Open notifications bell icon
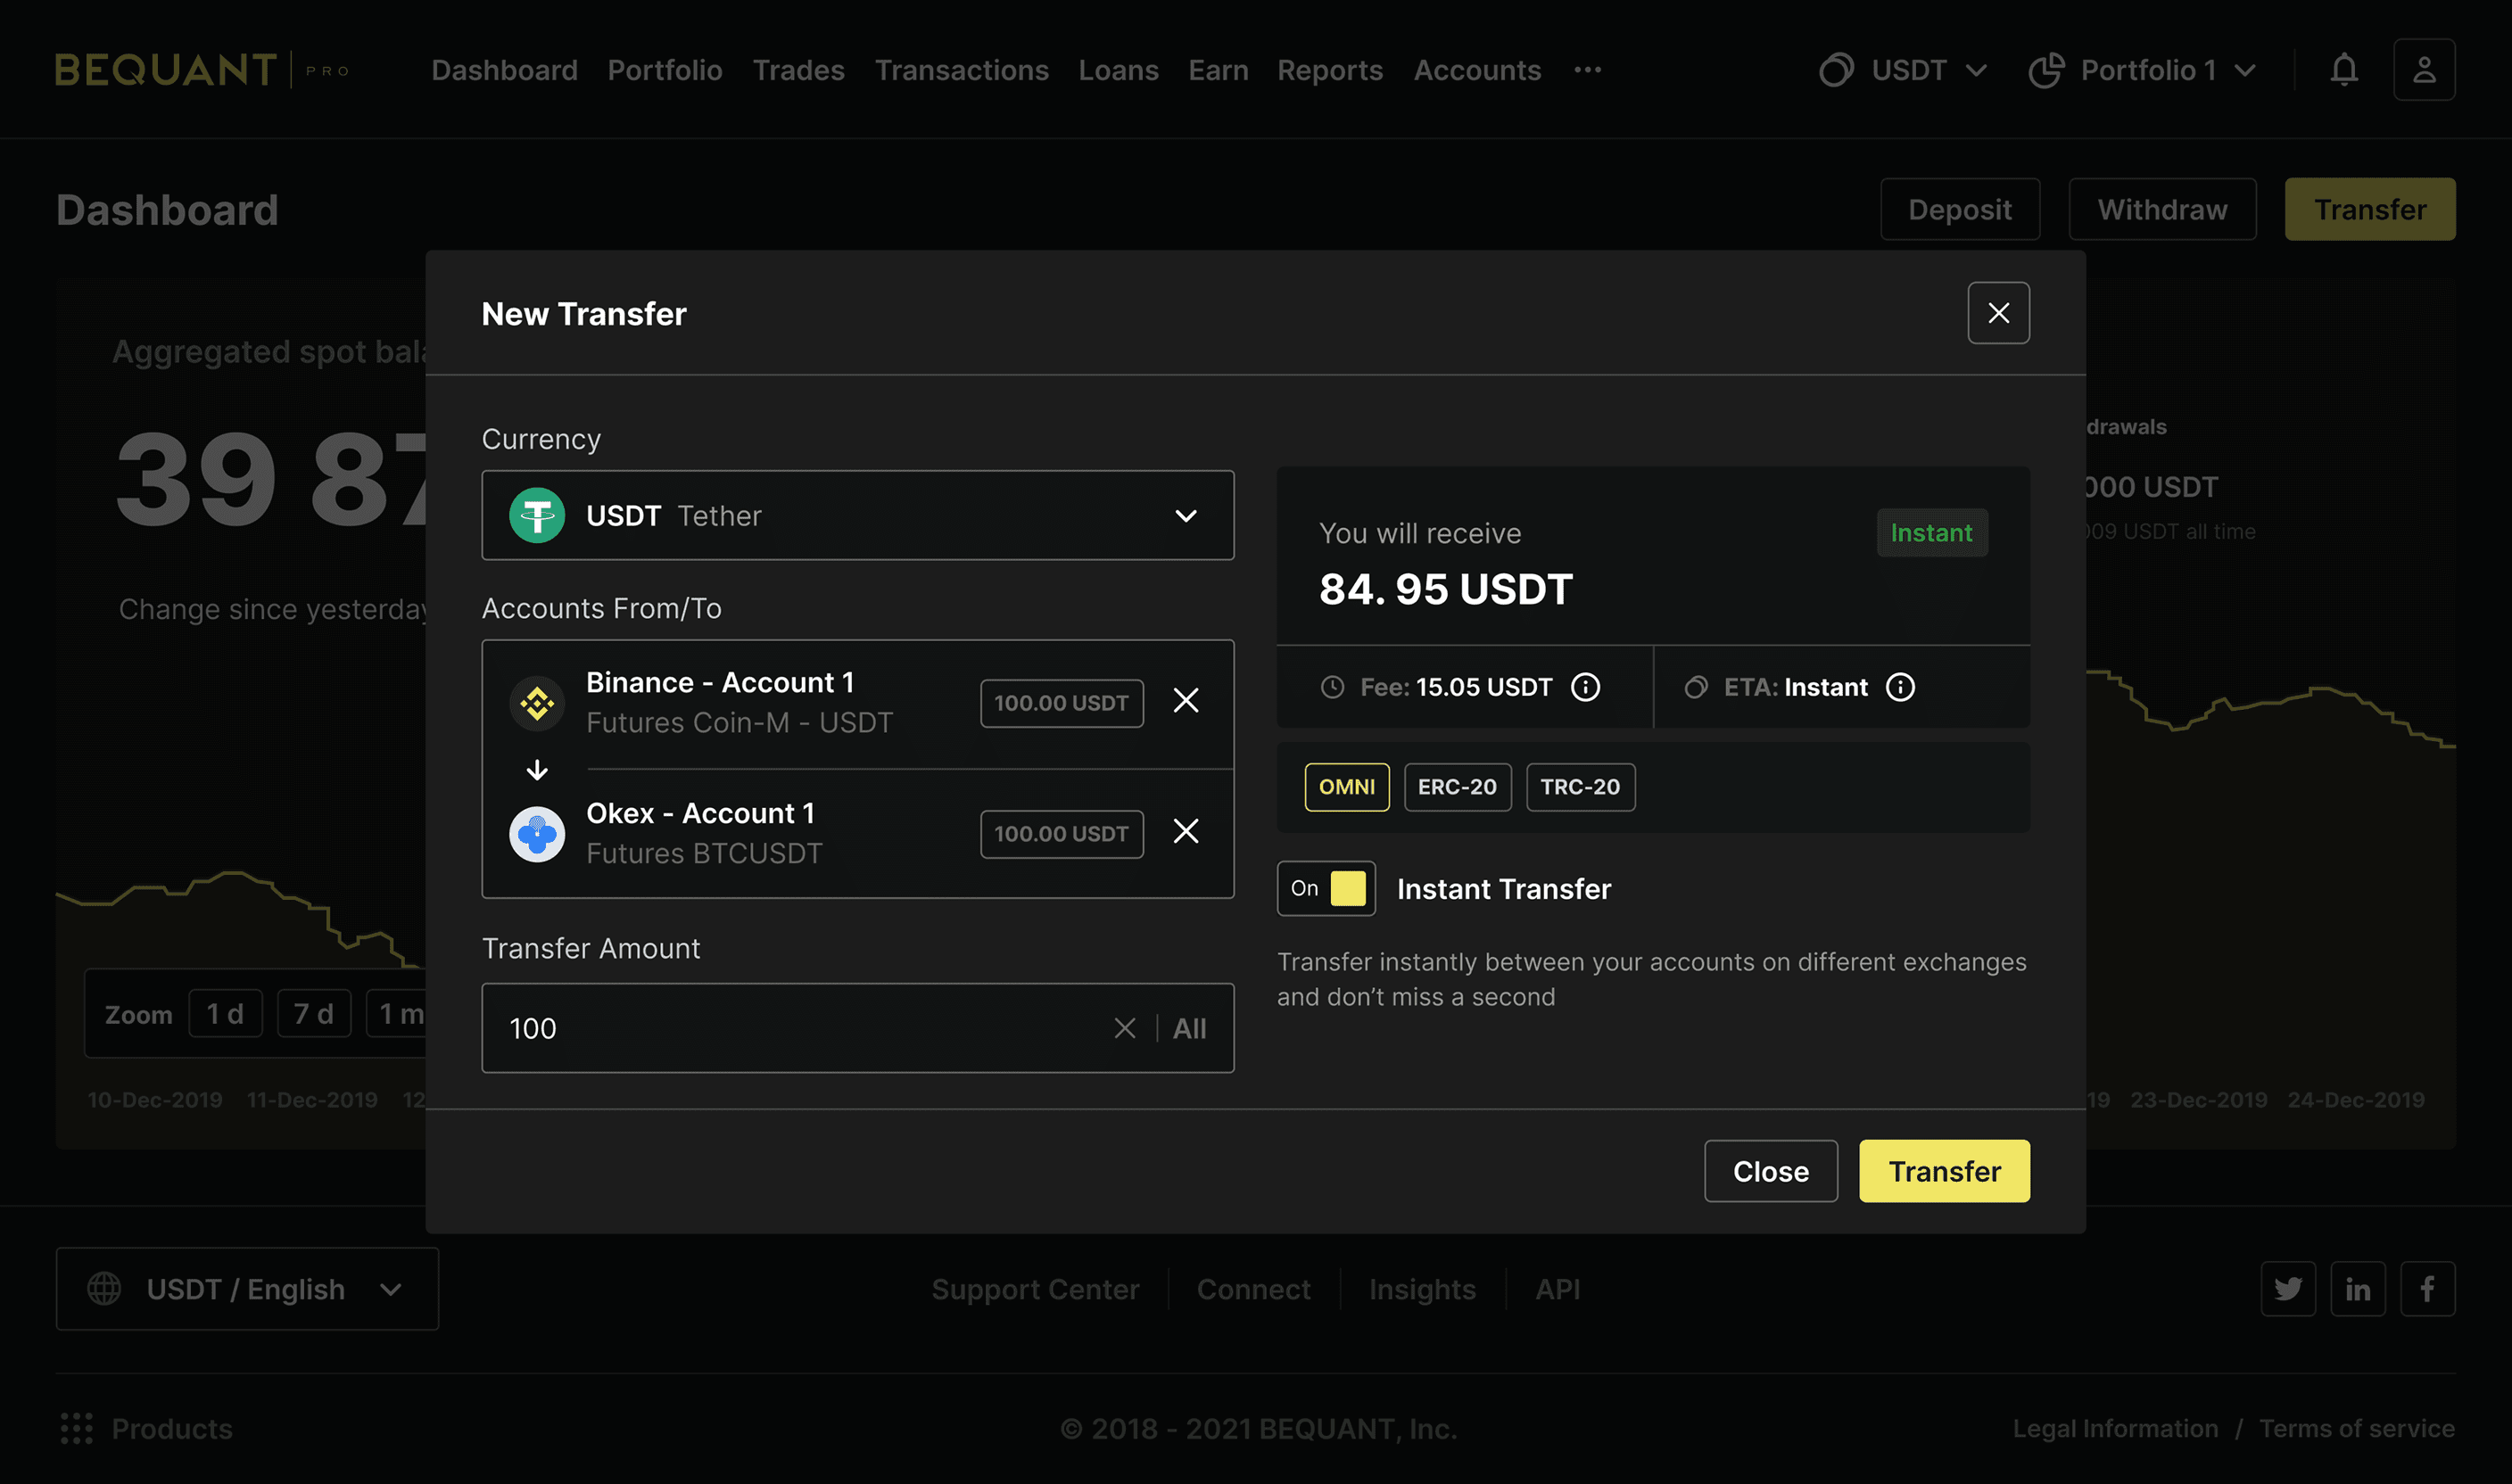The width and height of the screenshot is (2512, 1484). point(2344,70)
